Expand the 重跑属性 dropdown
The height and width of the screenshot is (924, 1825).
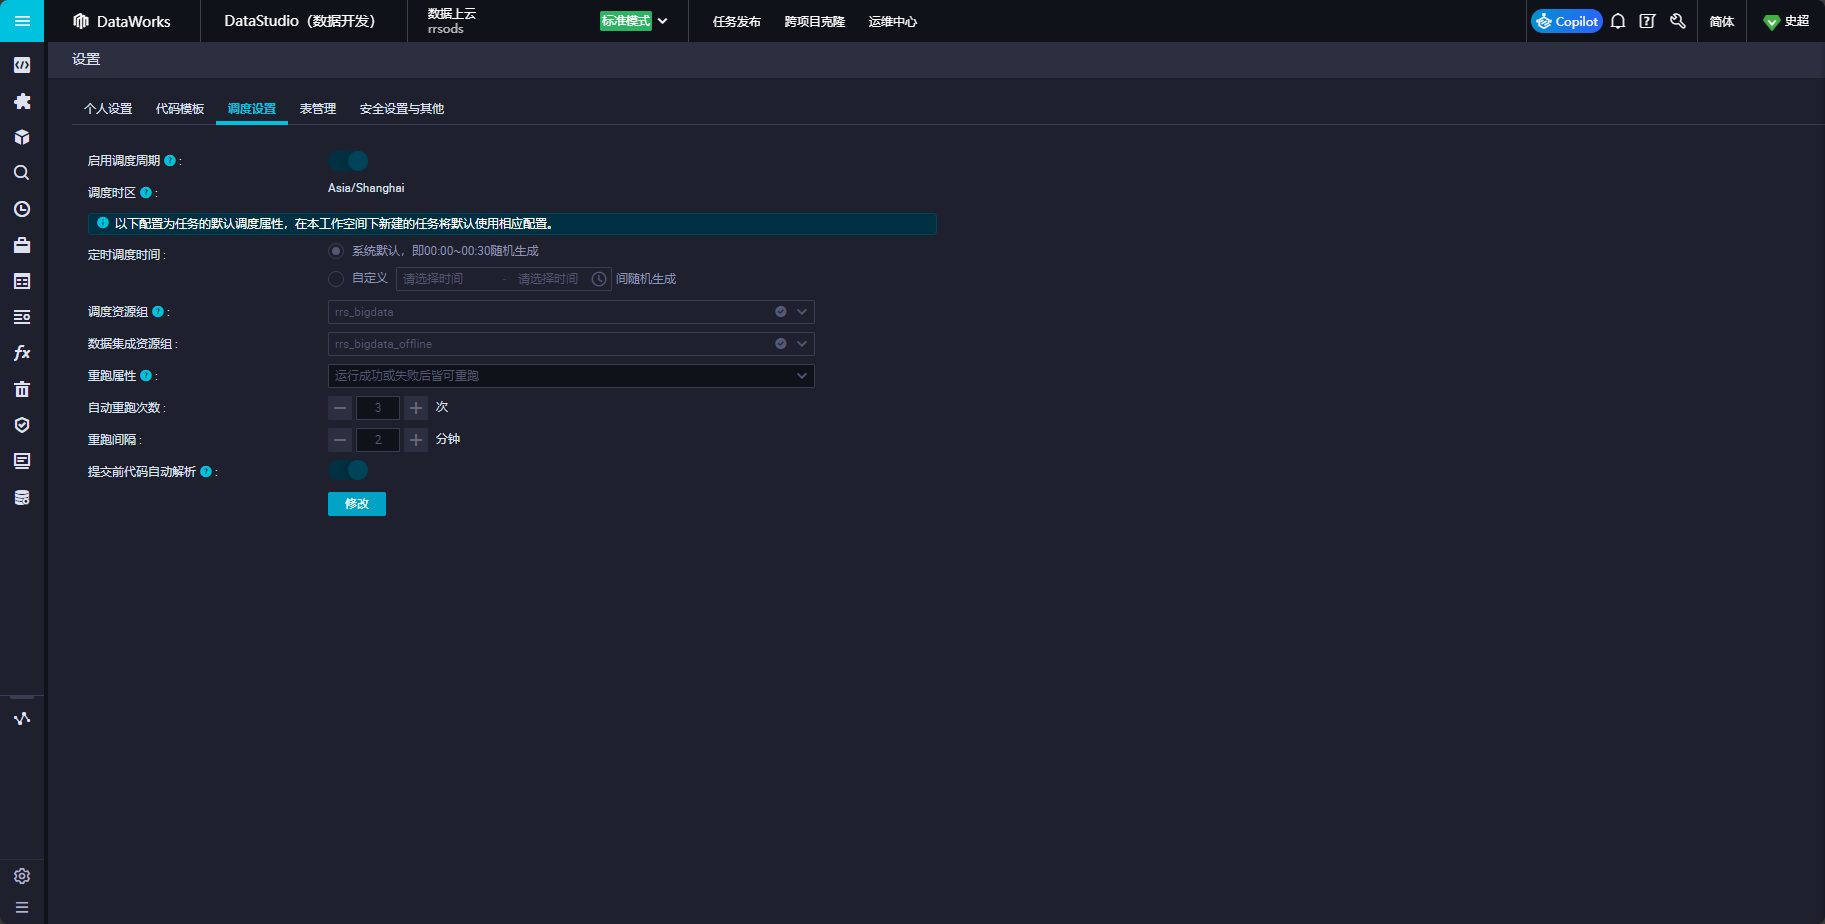click(802, 376)
